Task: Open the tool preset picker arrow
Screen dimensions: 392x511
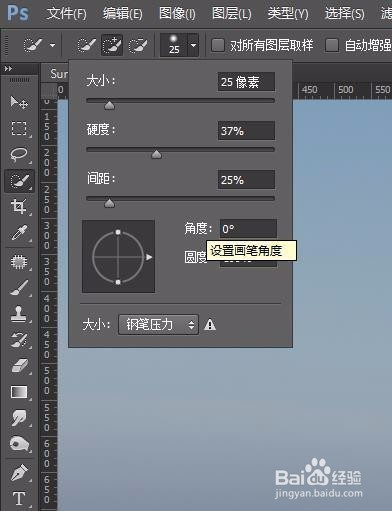Action: [x=52, y=45]
